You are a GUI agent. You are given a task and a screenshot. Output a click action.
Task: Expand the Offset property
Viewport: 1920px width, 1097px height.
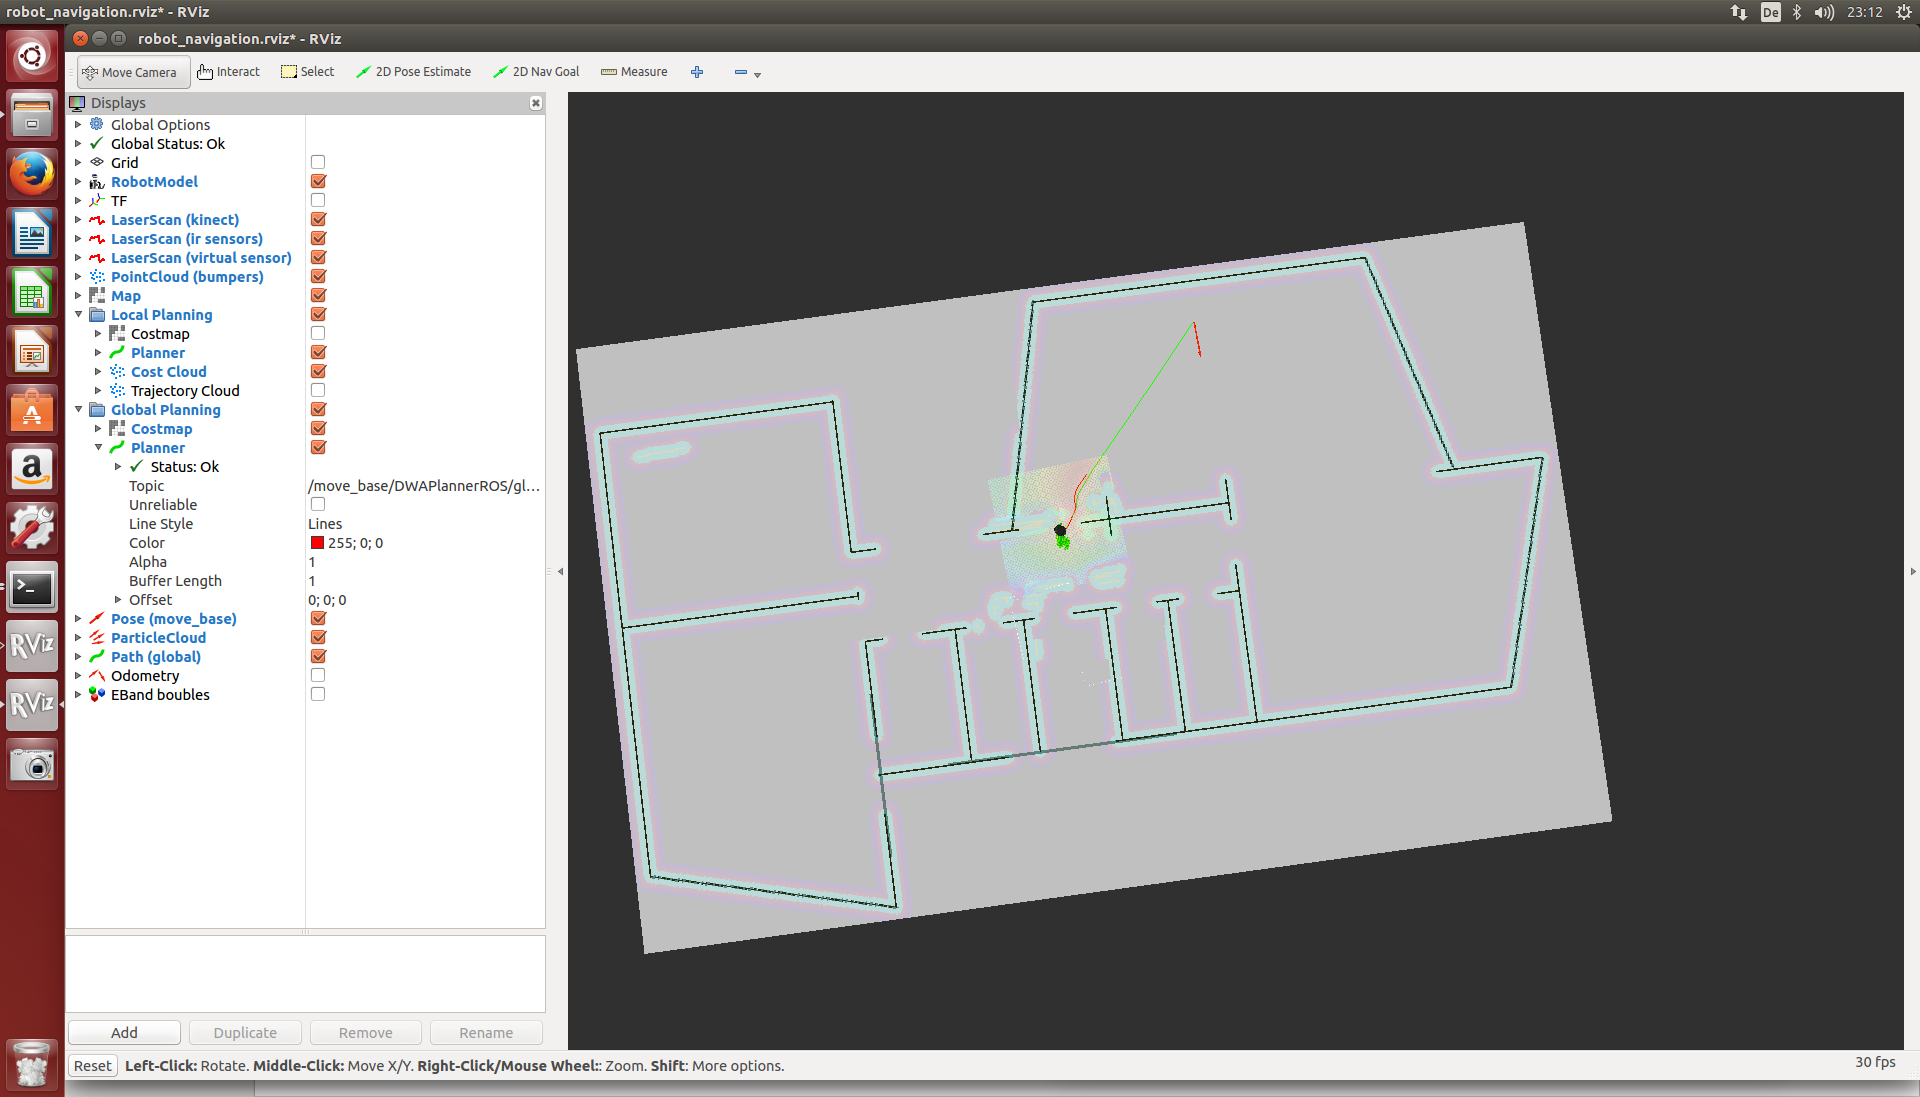click(118, 600)
